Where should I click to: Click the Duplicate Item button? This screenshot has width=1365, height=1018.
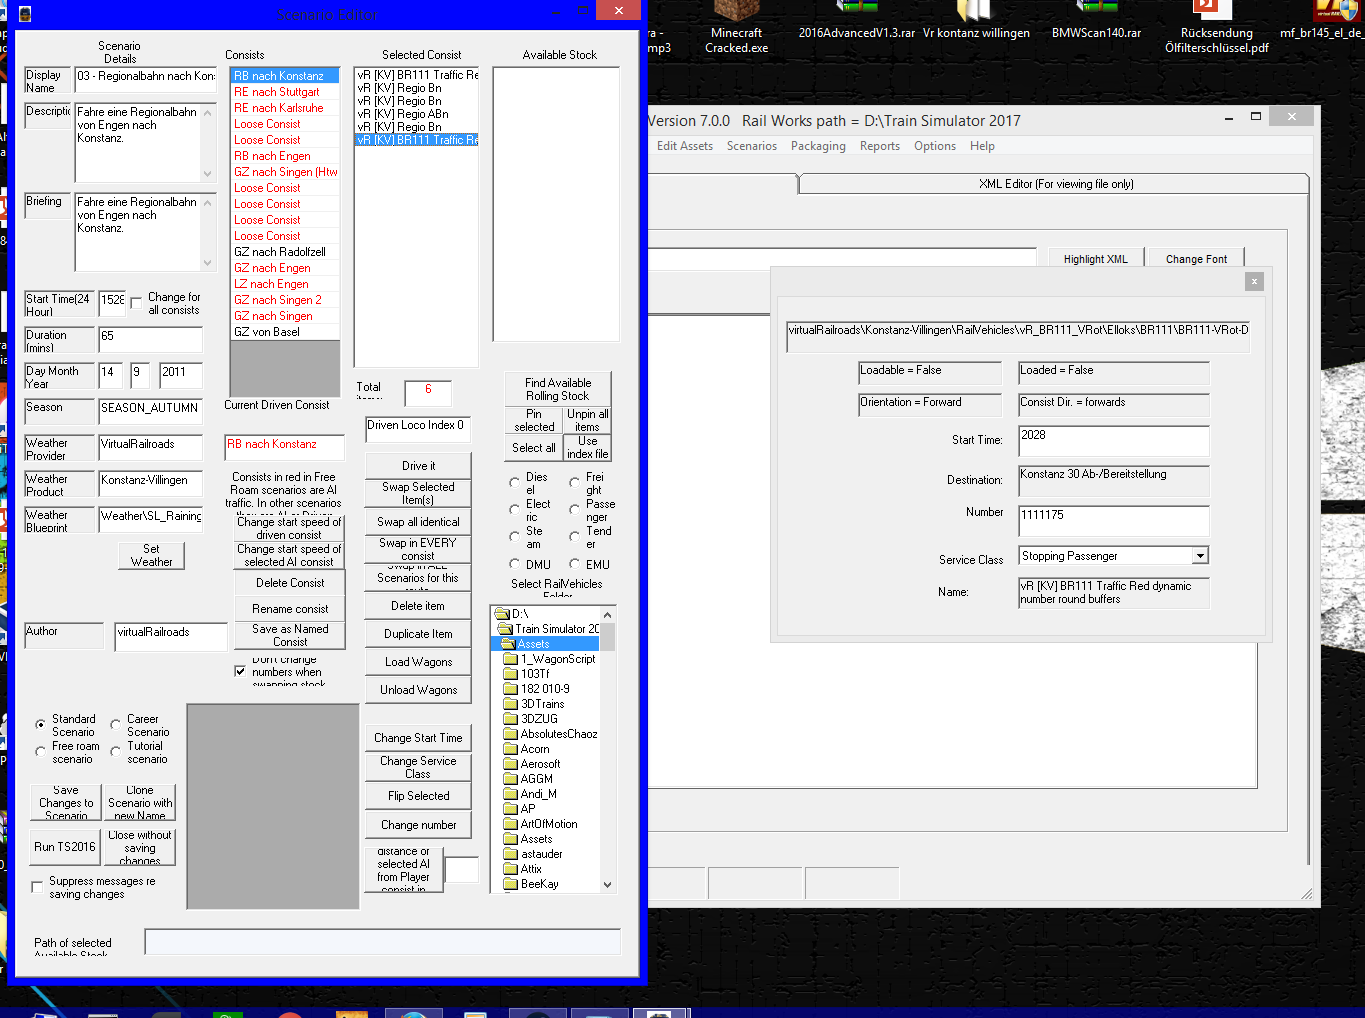pos(418,634)
